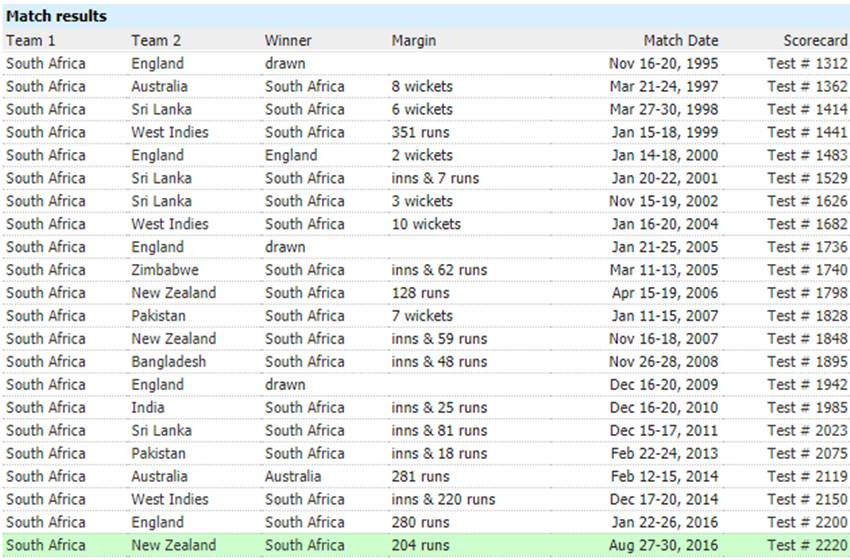
Task: Click the Match Date column header
Action: click(x=681, y=41)
